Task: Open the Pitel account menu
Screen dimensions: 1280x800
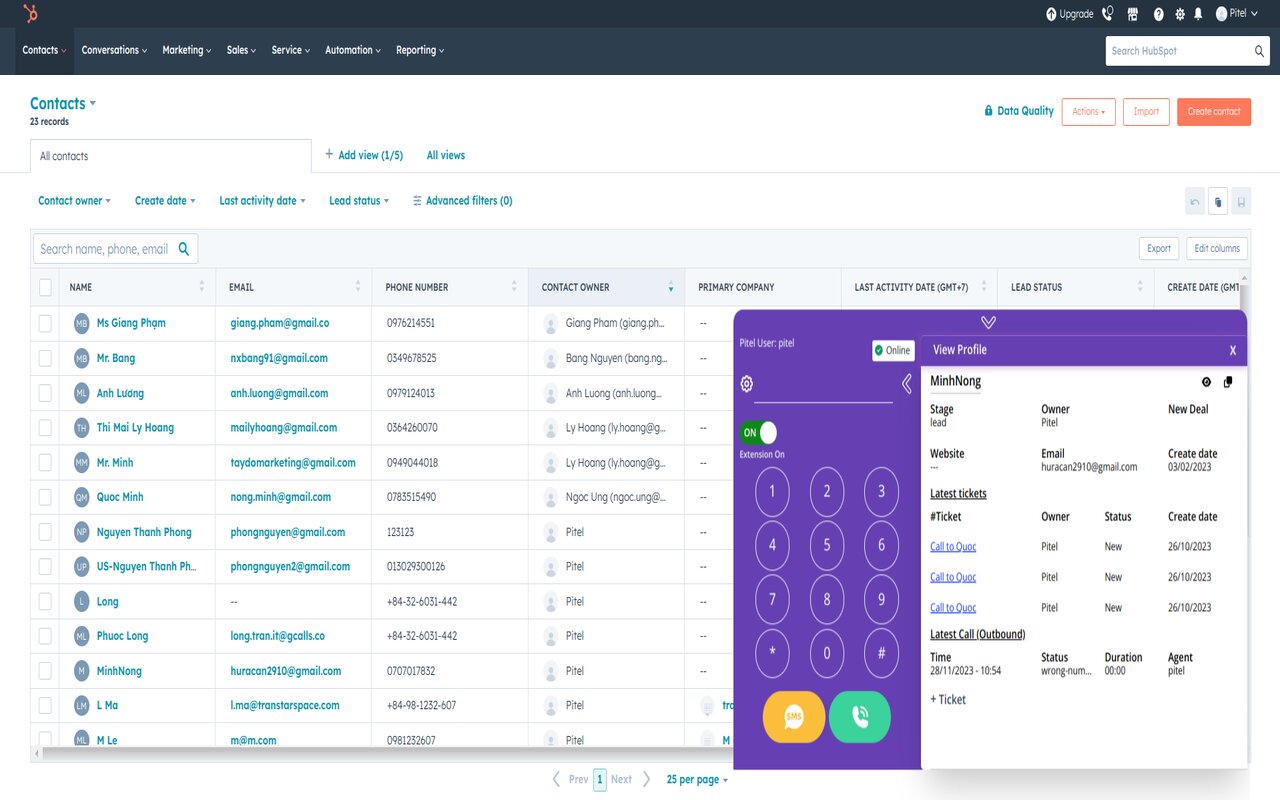Action: 1237,14
